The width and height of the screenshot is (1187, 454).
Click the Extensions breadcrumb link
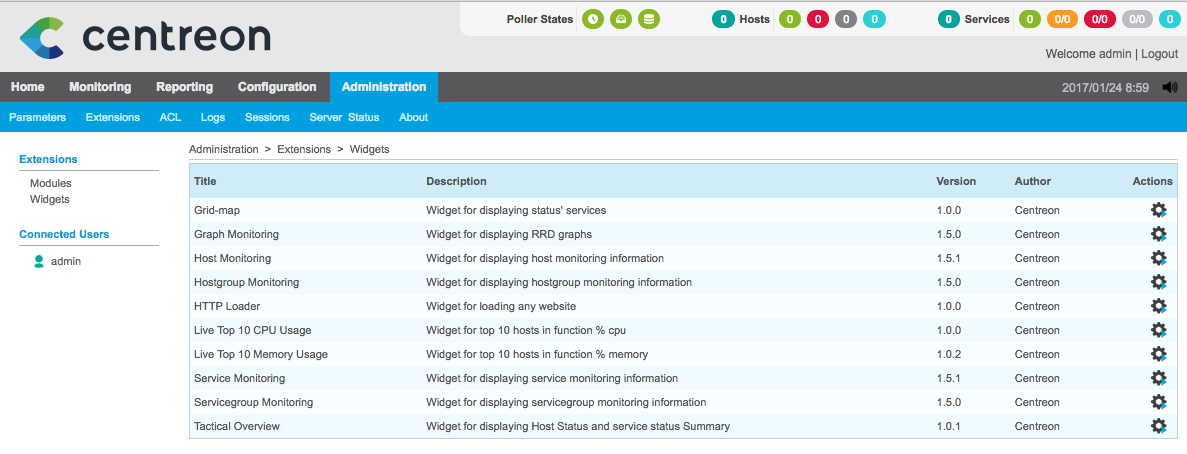[x=303, y=149]
